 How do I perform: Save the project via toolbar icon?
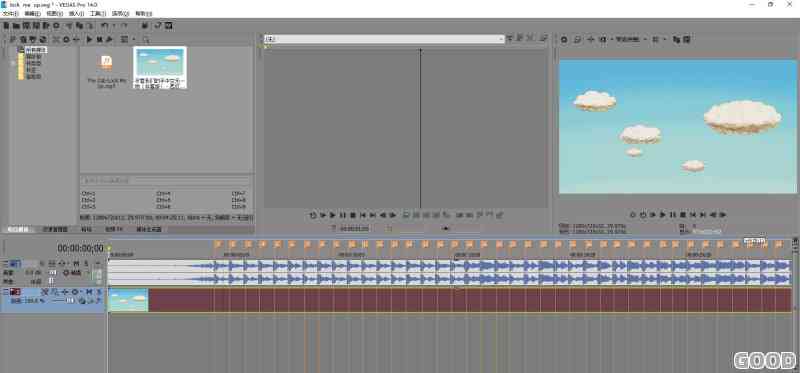click(26, 26)
